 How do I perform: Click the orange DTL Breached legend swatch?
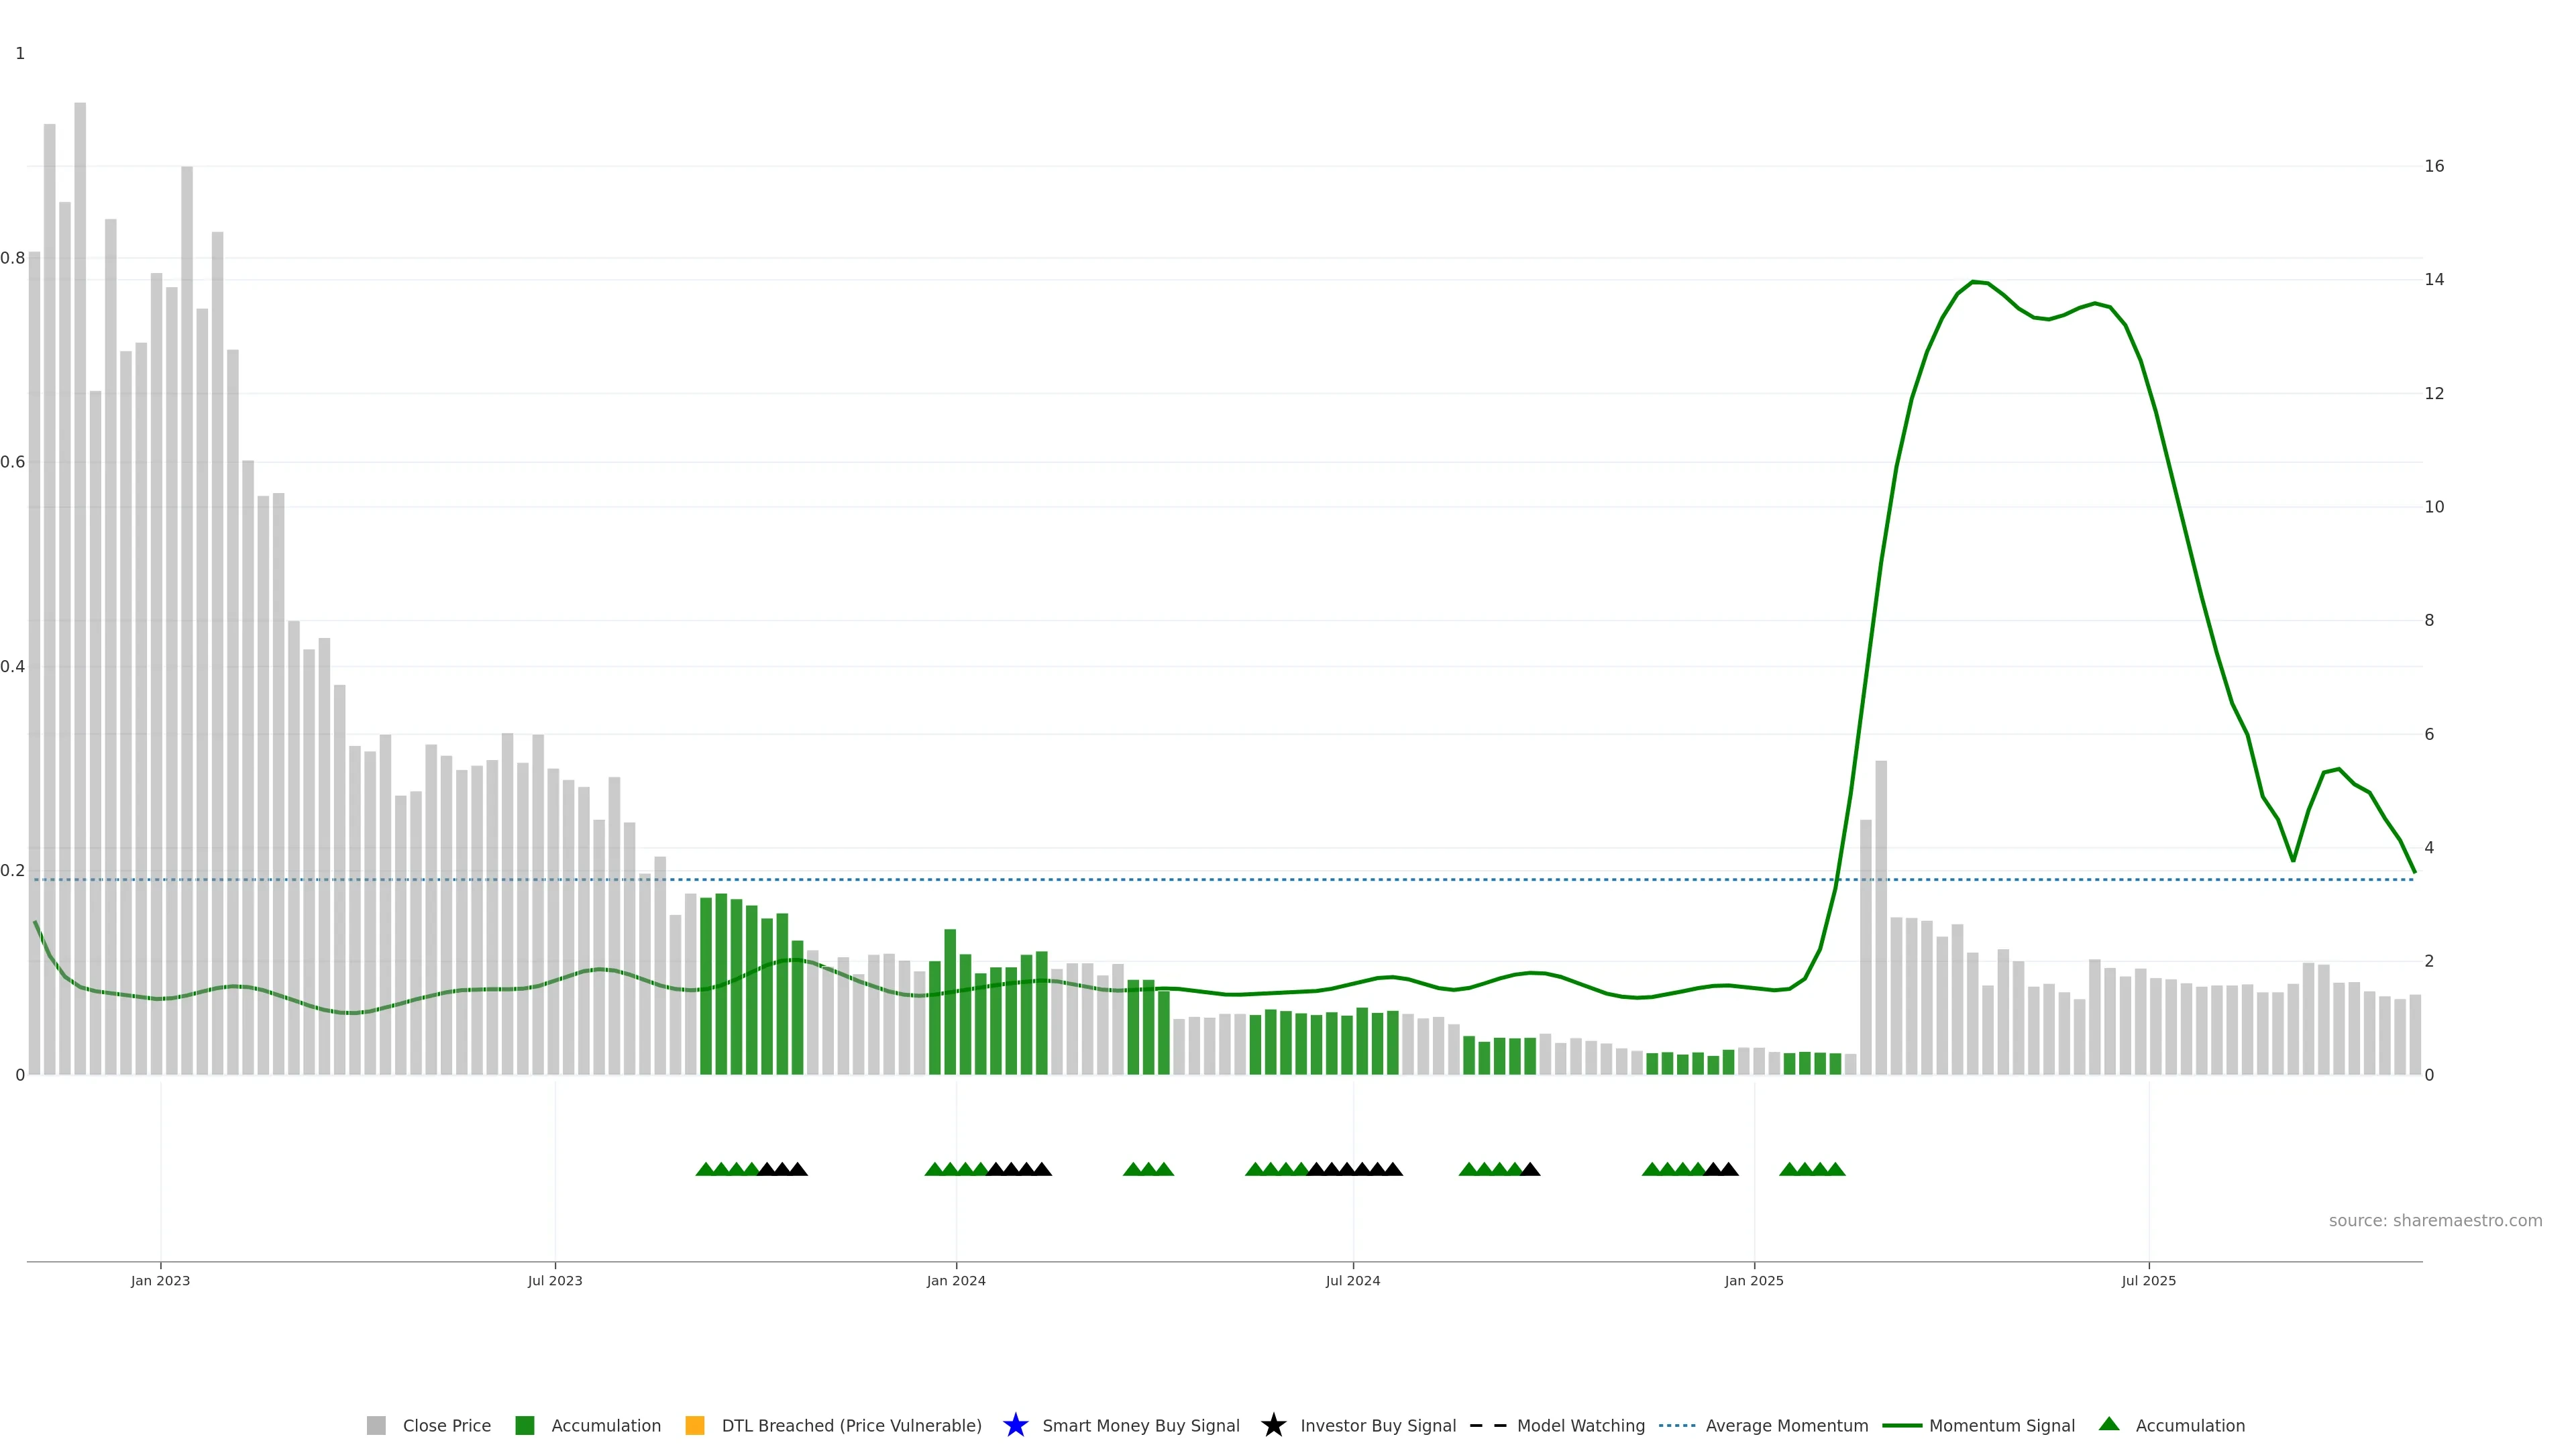point(695,1425)
